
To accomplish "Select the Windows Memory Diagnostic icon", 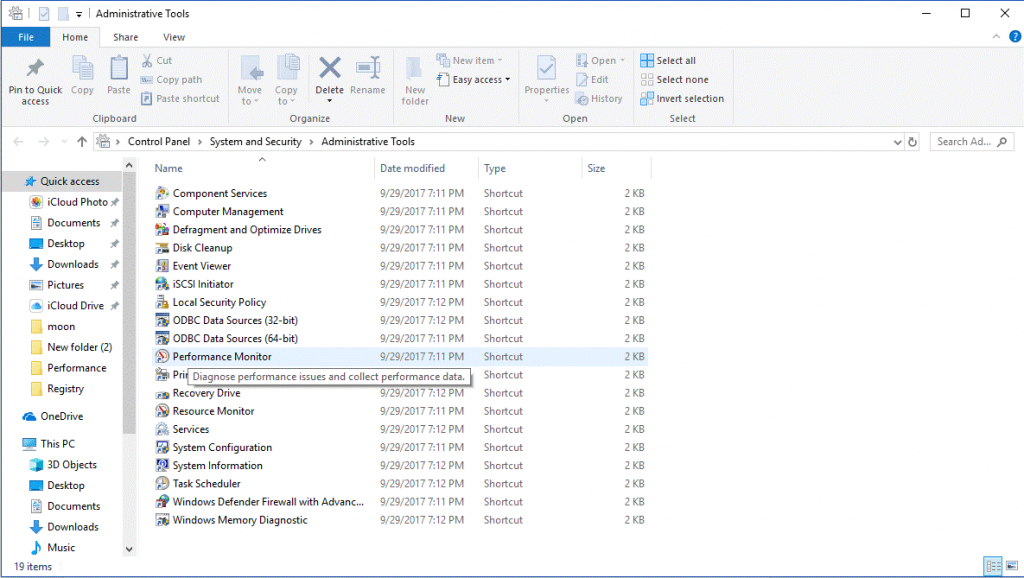I will pyautogui.click(x=162, y=520).
